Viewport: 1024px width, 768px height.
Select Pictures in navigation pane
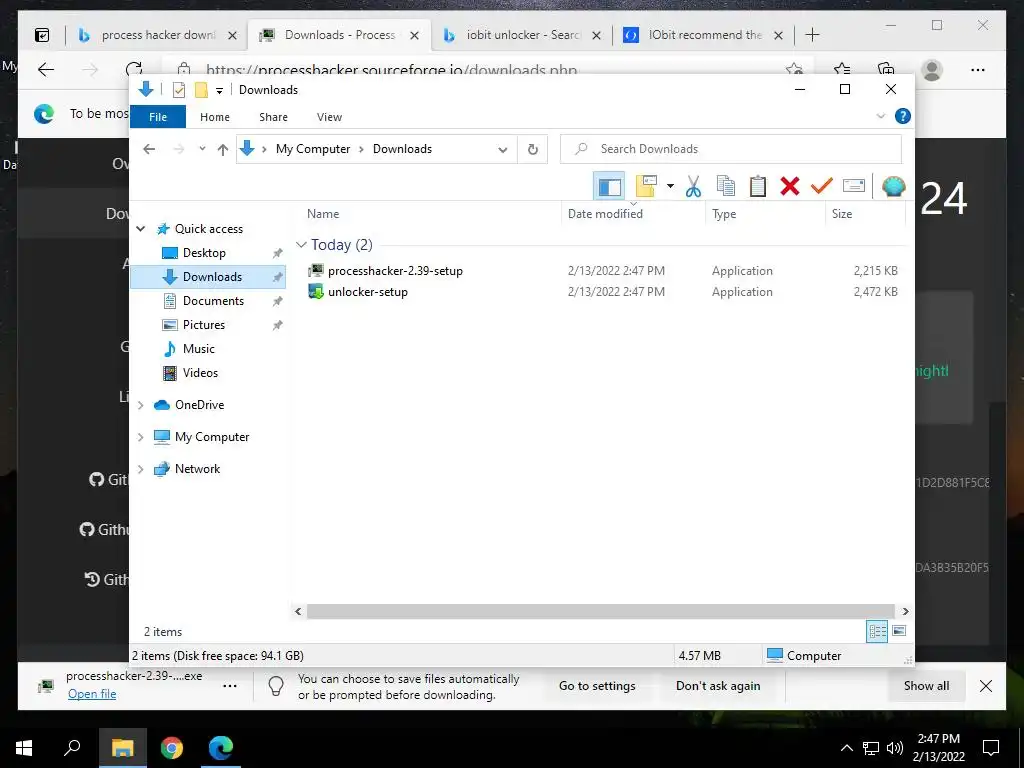(203, 325)
